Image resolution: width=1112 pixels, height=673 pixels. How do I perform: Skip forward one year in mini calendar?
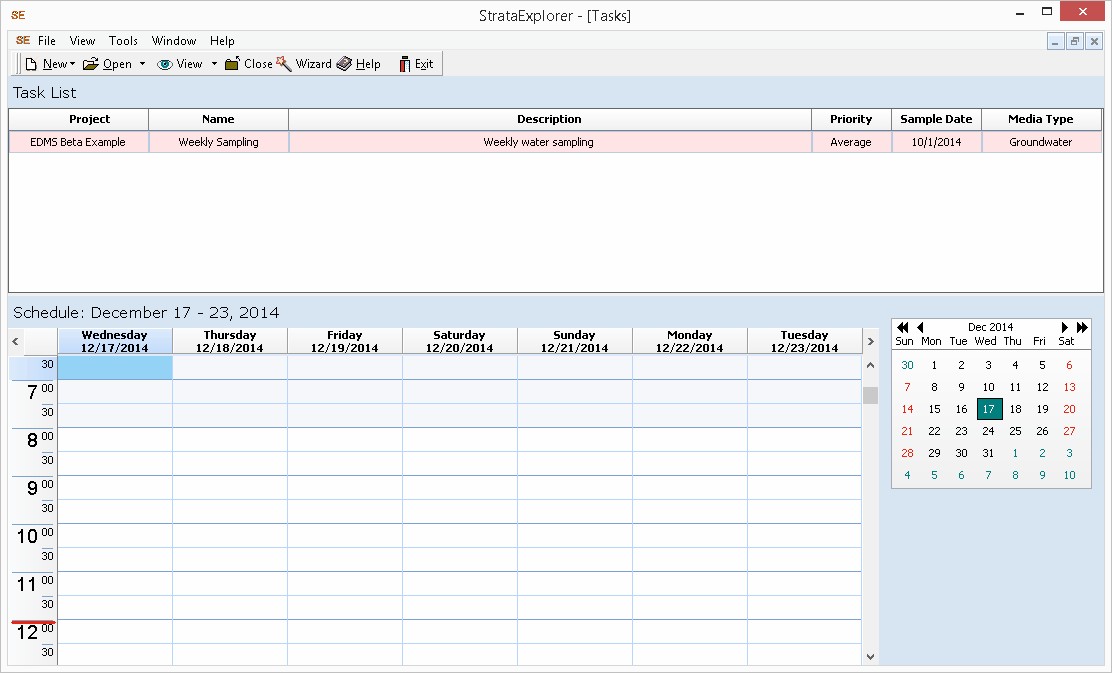click(1082, 327)
